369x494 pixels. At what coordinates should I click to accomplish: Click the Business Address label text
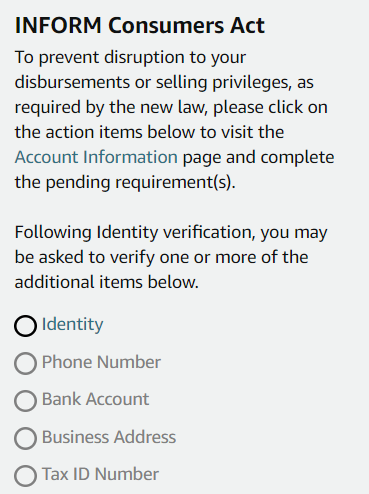[109, 437]
